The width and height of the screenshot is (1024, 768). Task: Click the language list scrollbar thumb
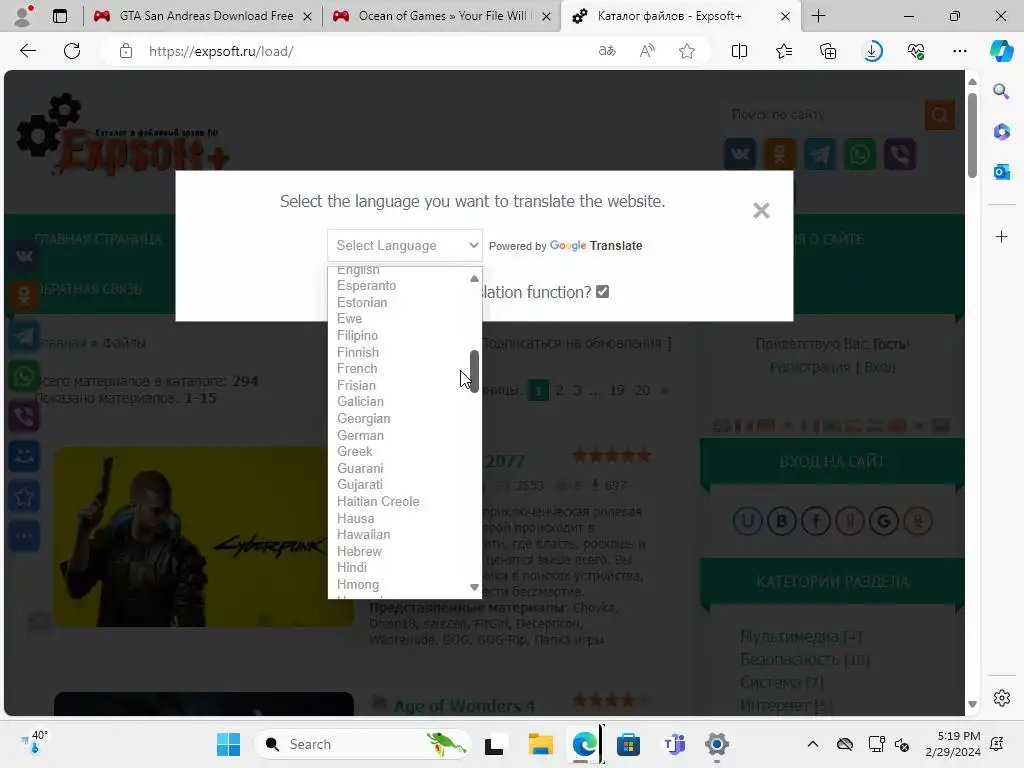coord(474,371)
